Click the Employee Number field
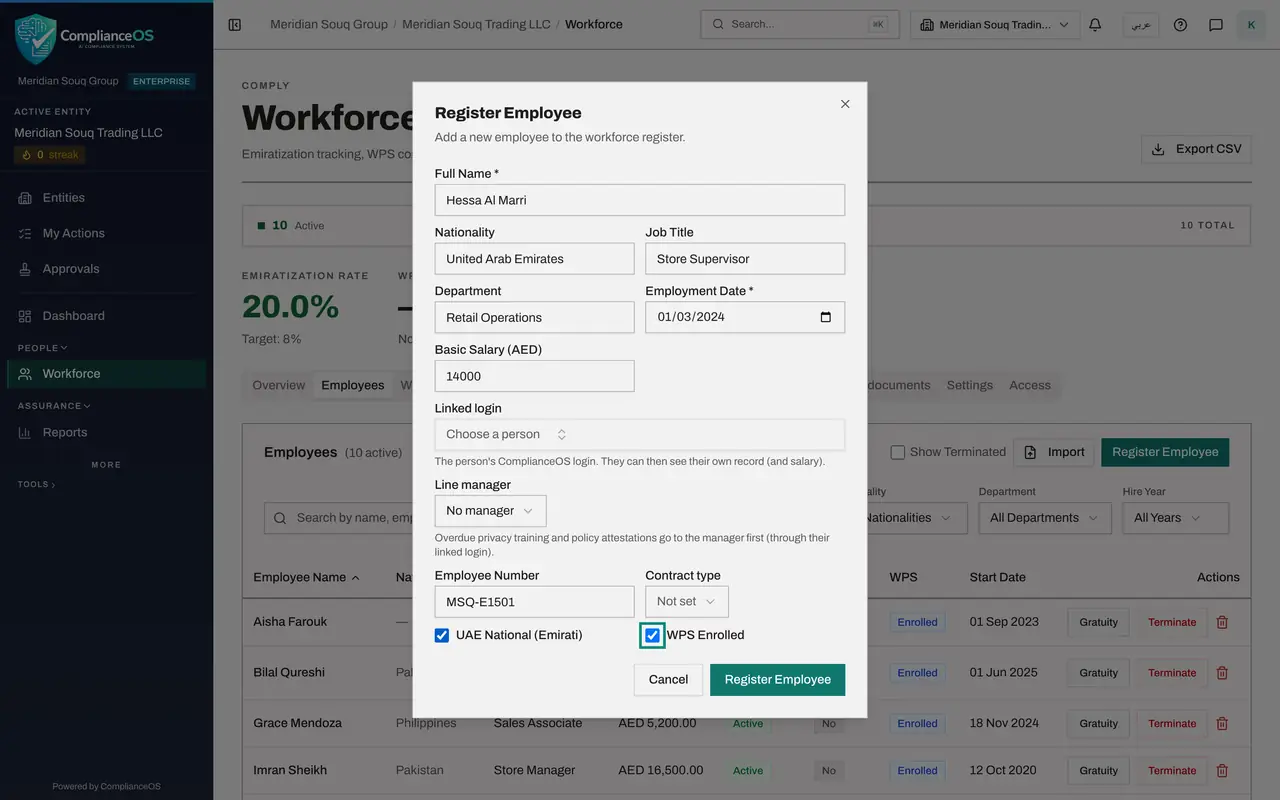 (x=535, y=601)
